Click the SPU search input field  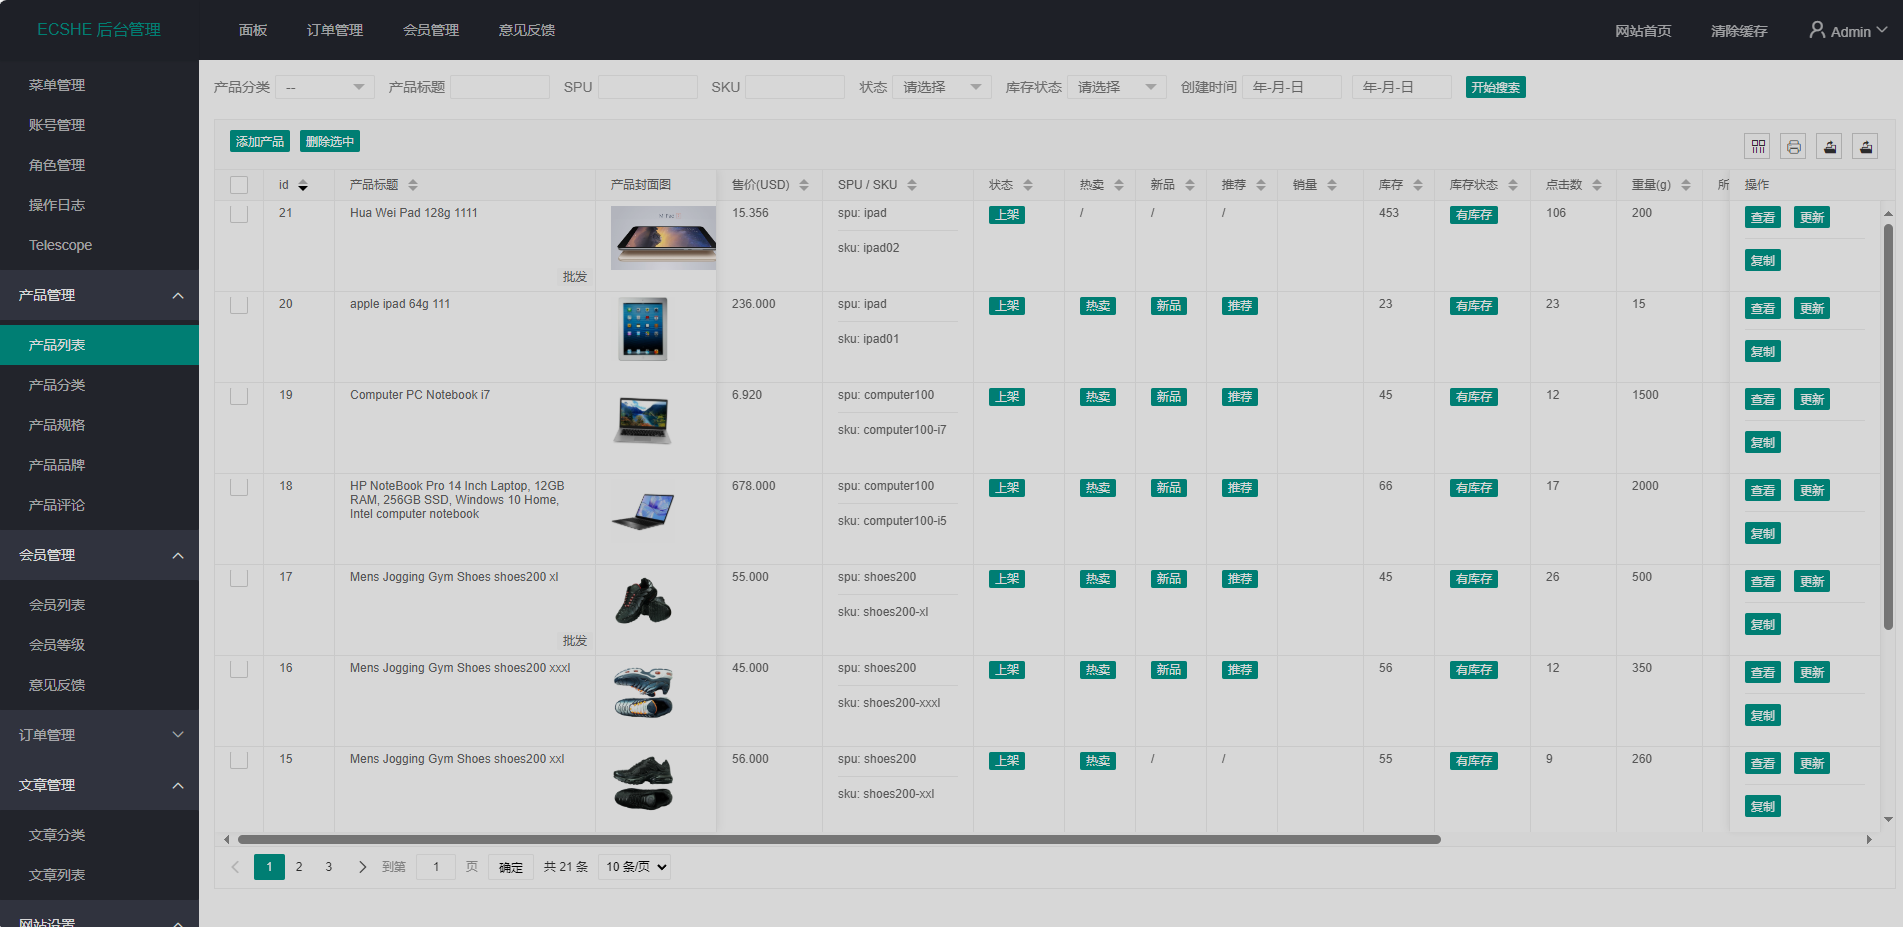click(x=647, y=88)
